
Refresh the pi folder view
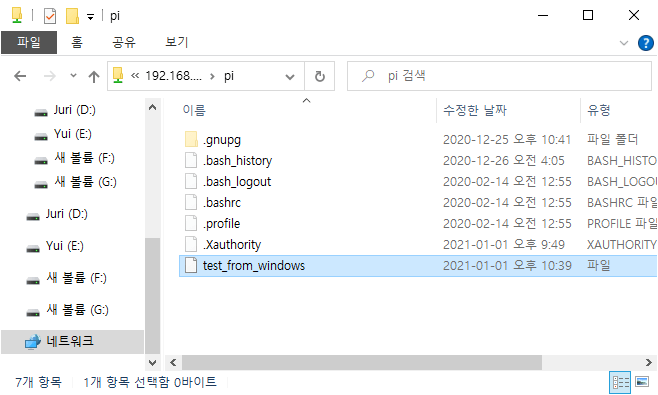(x=320, y=76)
